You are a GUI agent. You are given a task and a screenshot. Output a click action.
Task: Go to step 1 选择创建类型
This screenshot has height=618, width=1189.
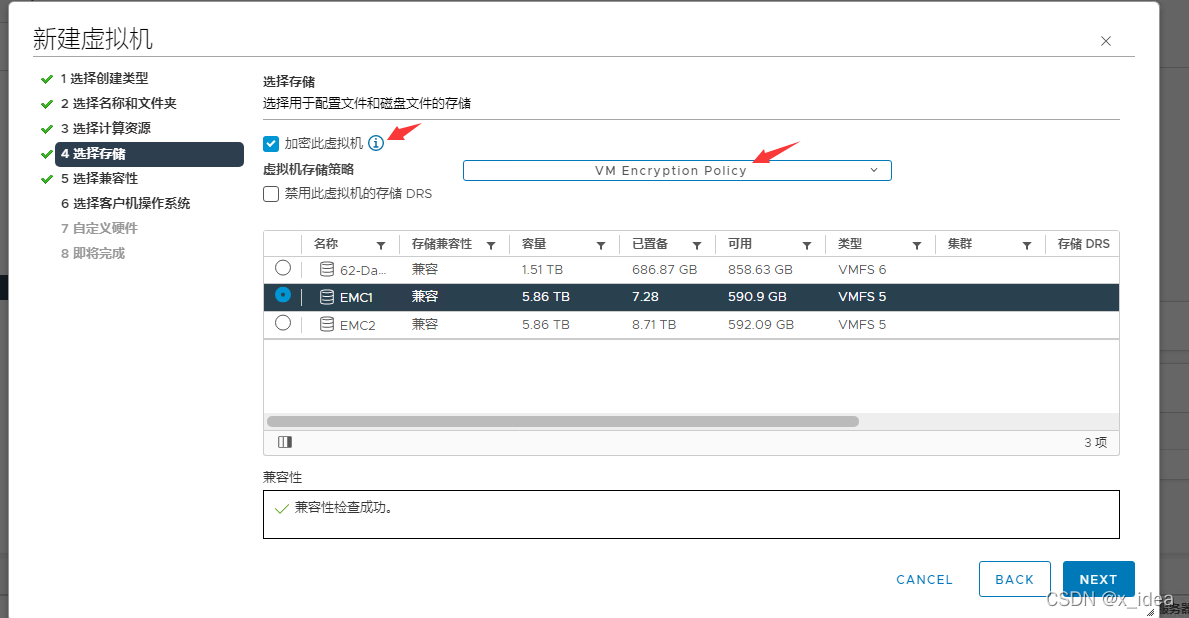[104, 78]
